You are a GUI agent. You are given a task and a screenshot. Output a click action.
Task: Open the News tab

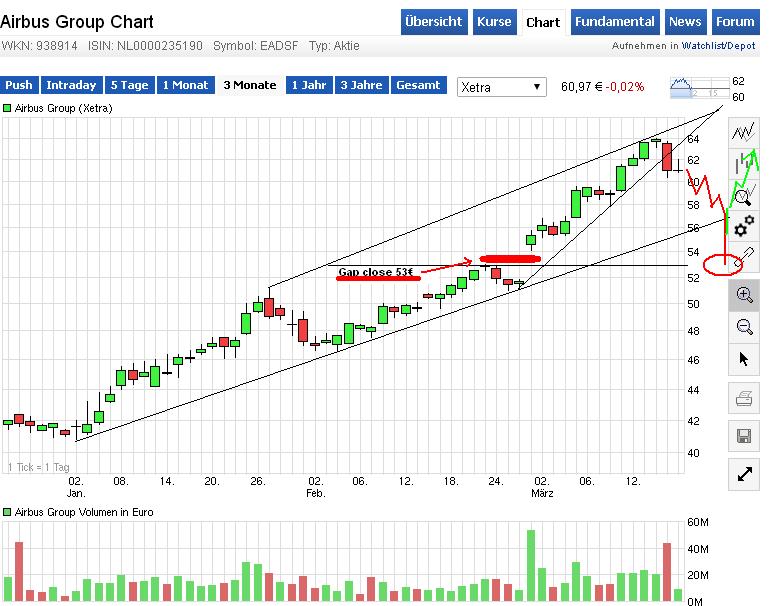coord(685,22)
